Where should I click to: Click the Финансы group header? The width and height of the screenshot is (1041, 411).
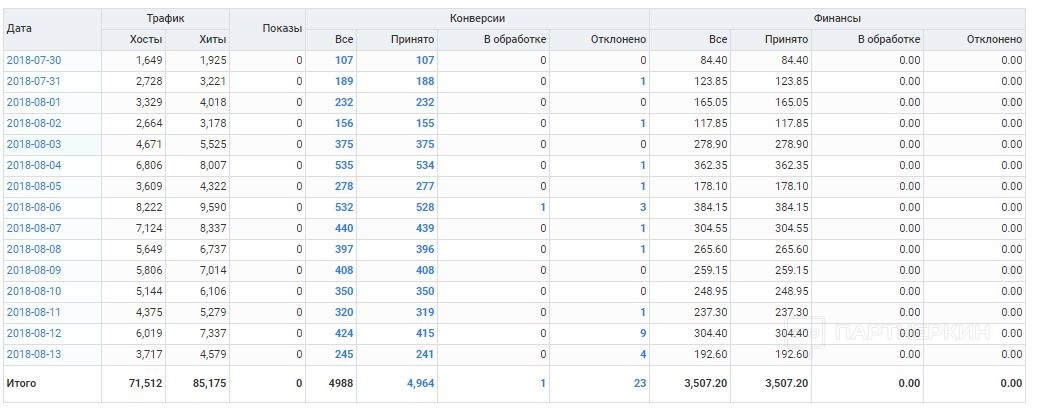(x=837, y=19)
